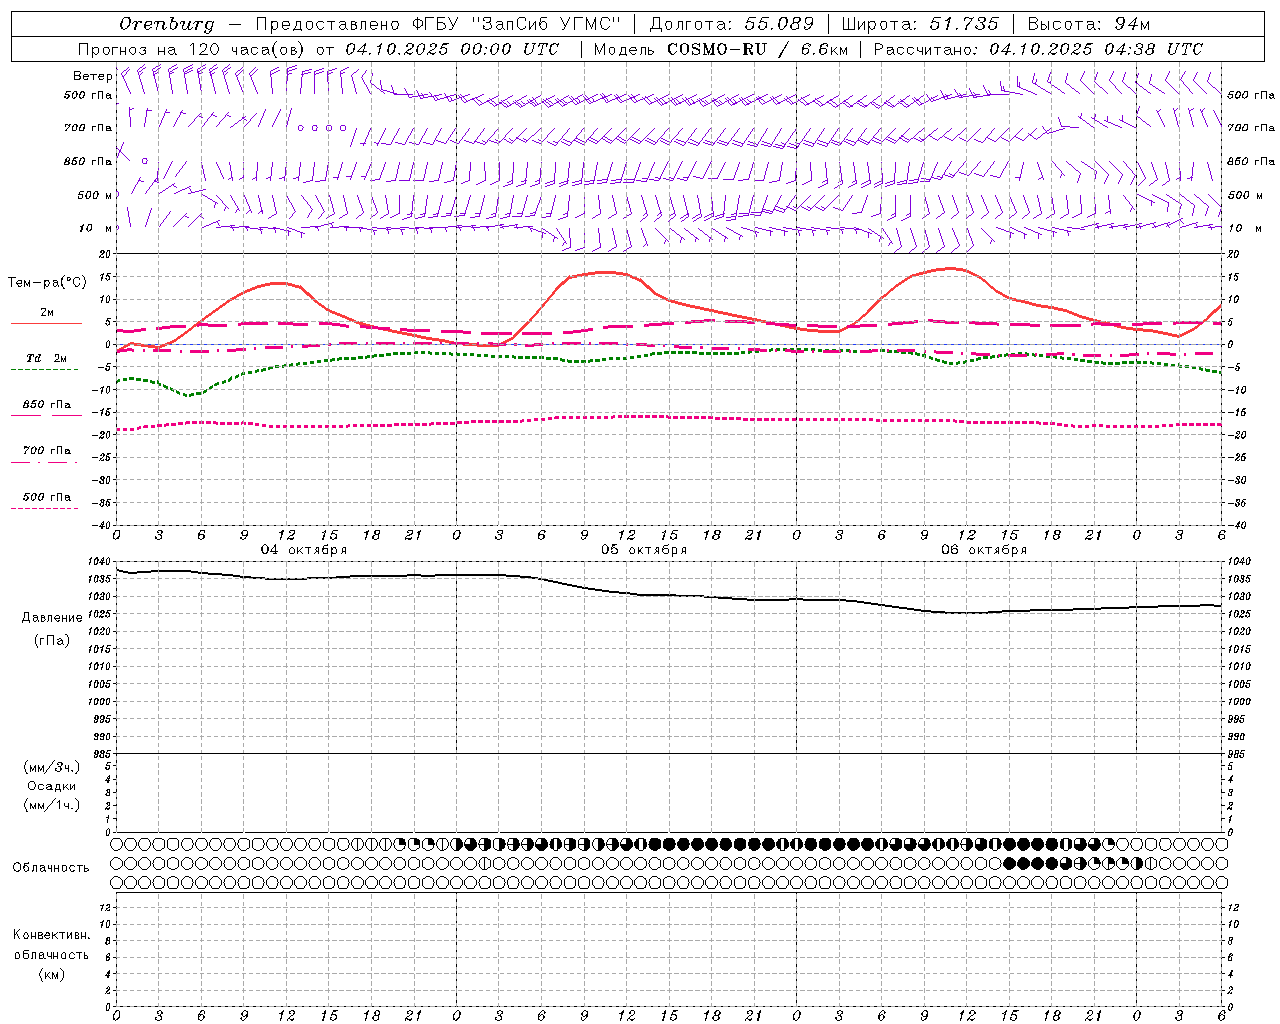Click the "Осадки" precipitation label
Screen dimensions: 1280x1024
[x=52, y=786]
